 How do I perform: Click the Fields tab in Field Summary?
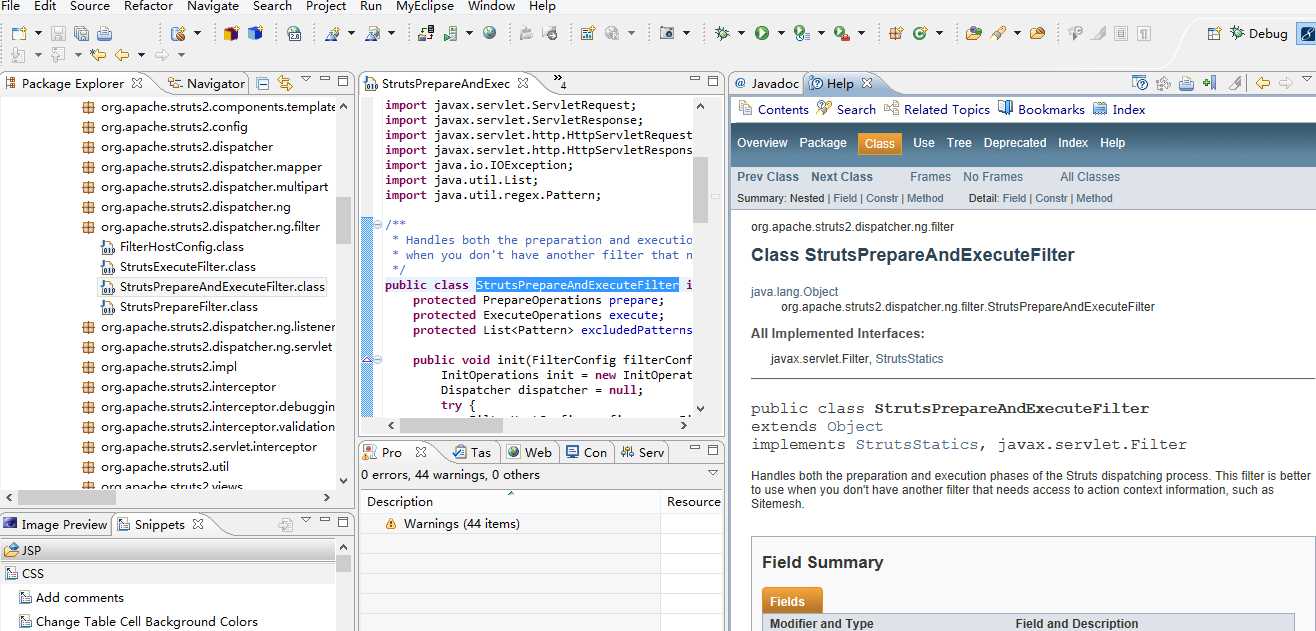[792, 601]
